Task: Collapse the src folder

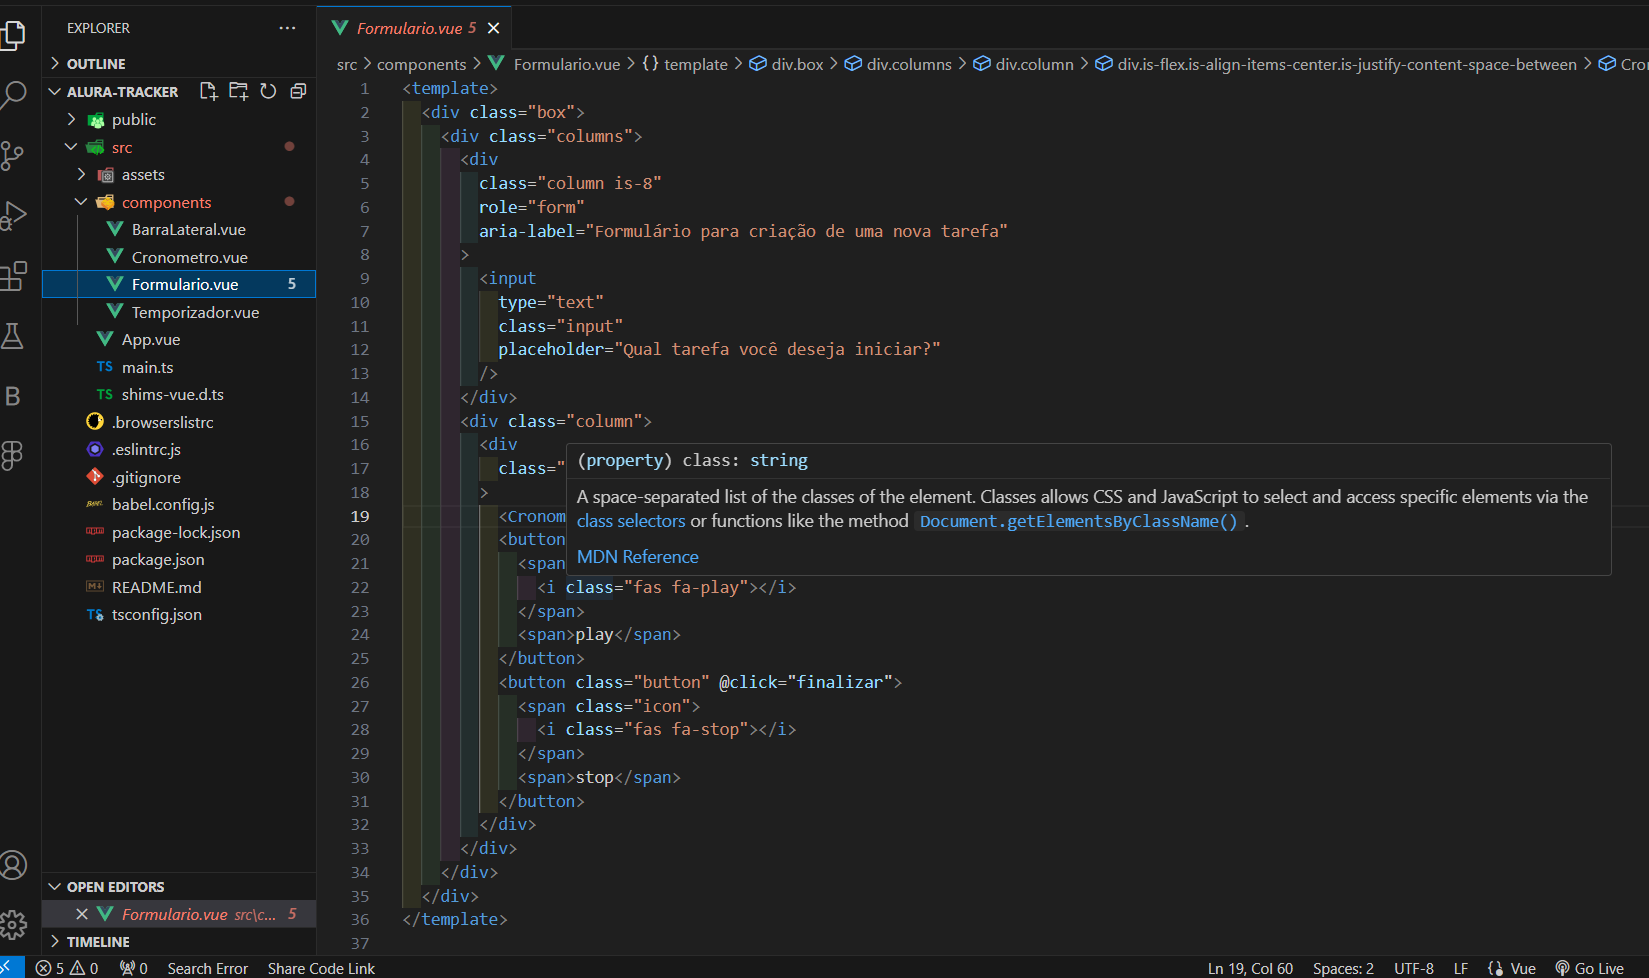Action: [179, 147]
